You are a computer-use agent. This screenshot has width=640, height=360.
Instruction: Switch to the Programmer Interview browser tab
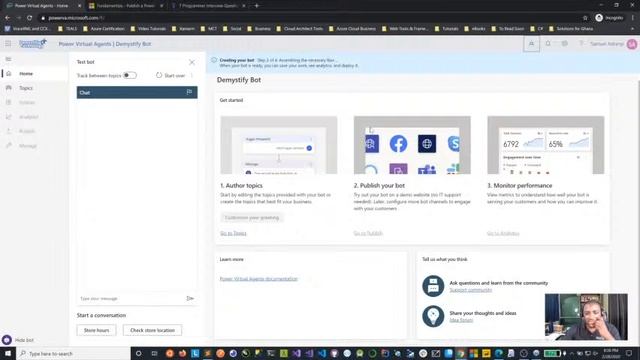click(209, 6)
